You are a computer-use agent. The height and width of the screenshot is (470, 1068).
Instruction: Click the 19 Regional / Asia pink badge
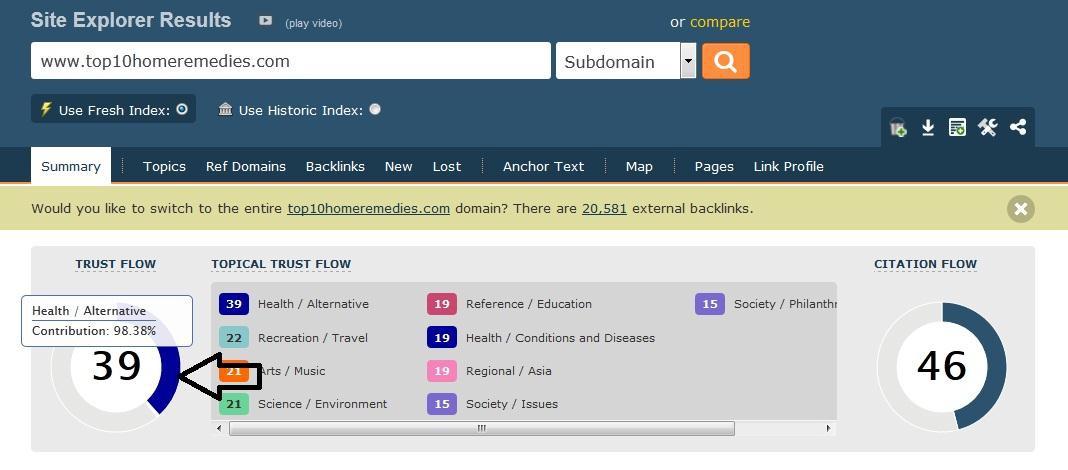[442, 371]
